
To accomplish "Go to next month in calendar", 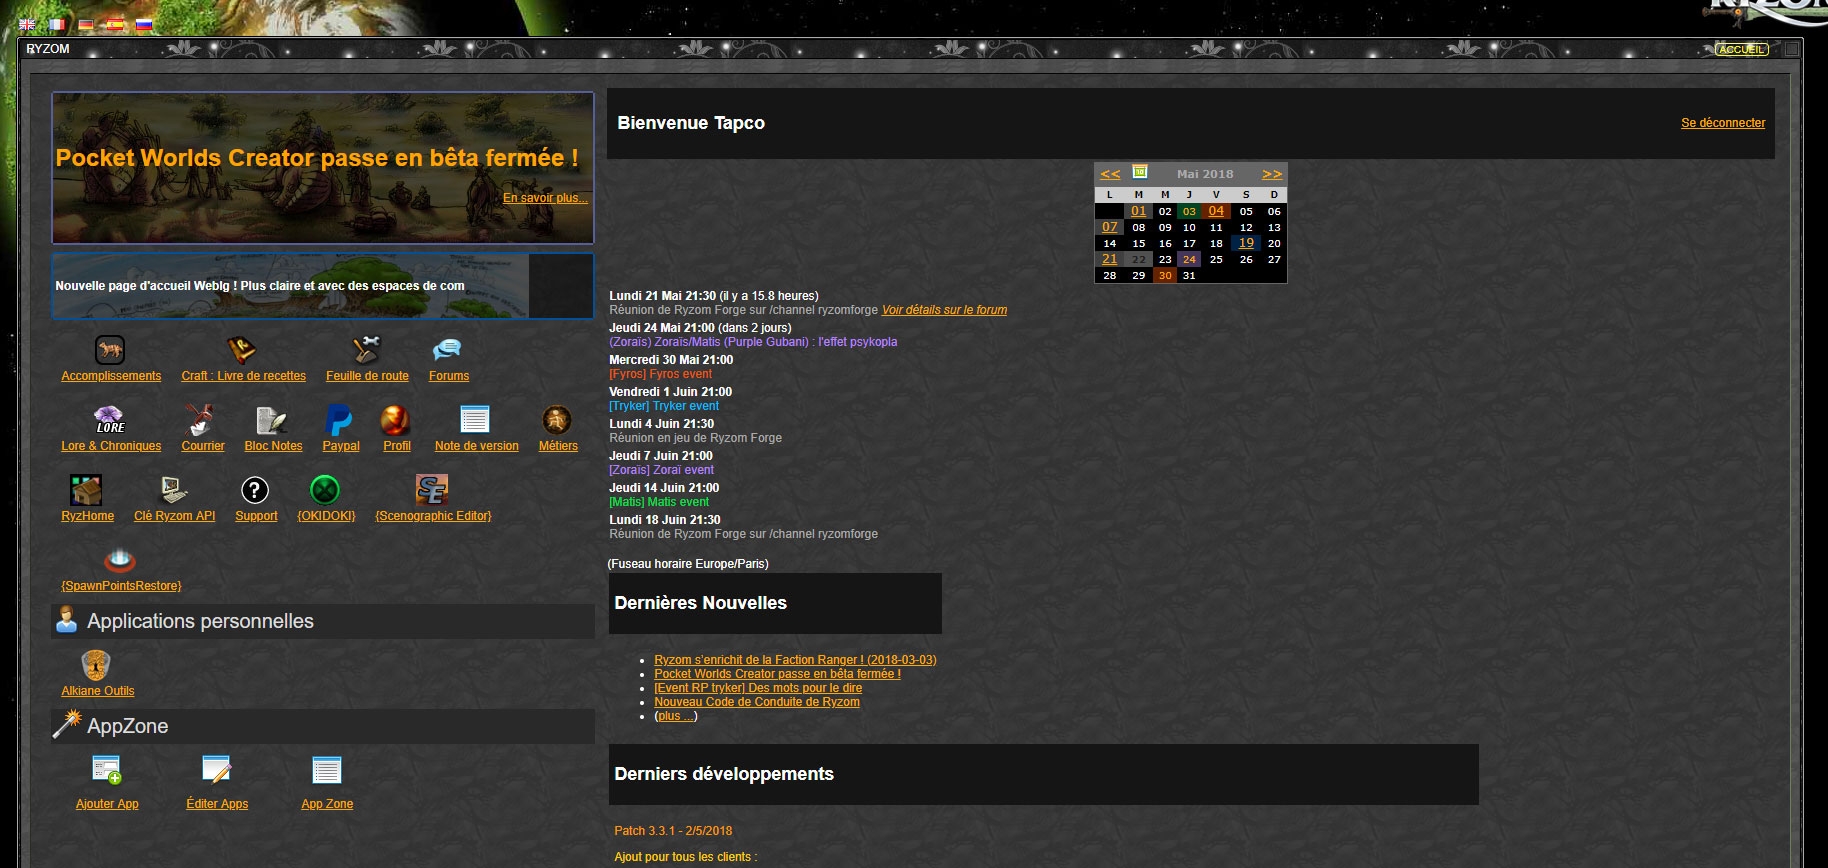I will pyautogui.click(x=1272, y=174).
